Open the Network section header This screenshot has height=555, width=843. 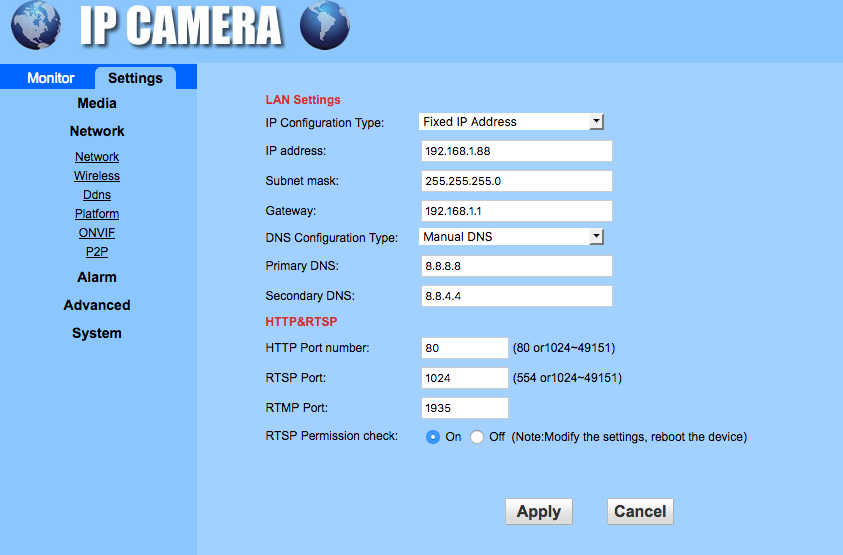(97, 131)
